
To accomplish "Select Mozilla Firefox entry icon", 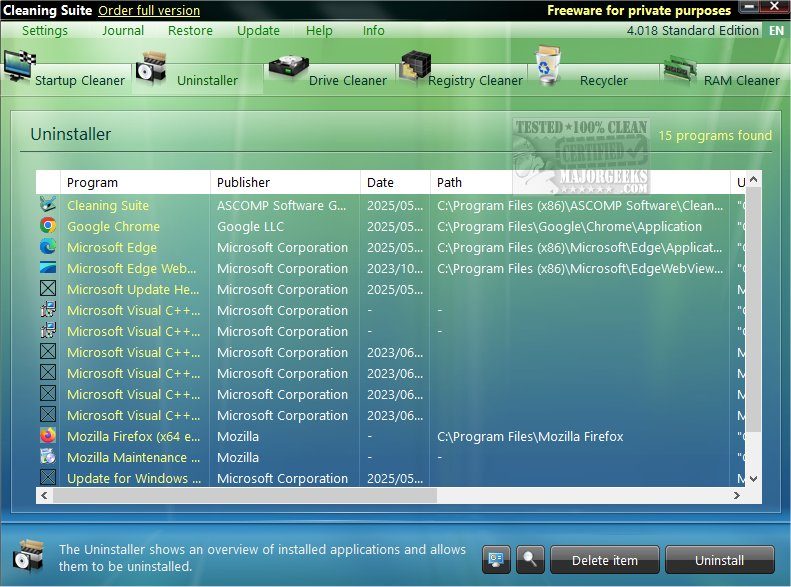I will [x=48, y=436].
